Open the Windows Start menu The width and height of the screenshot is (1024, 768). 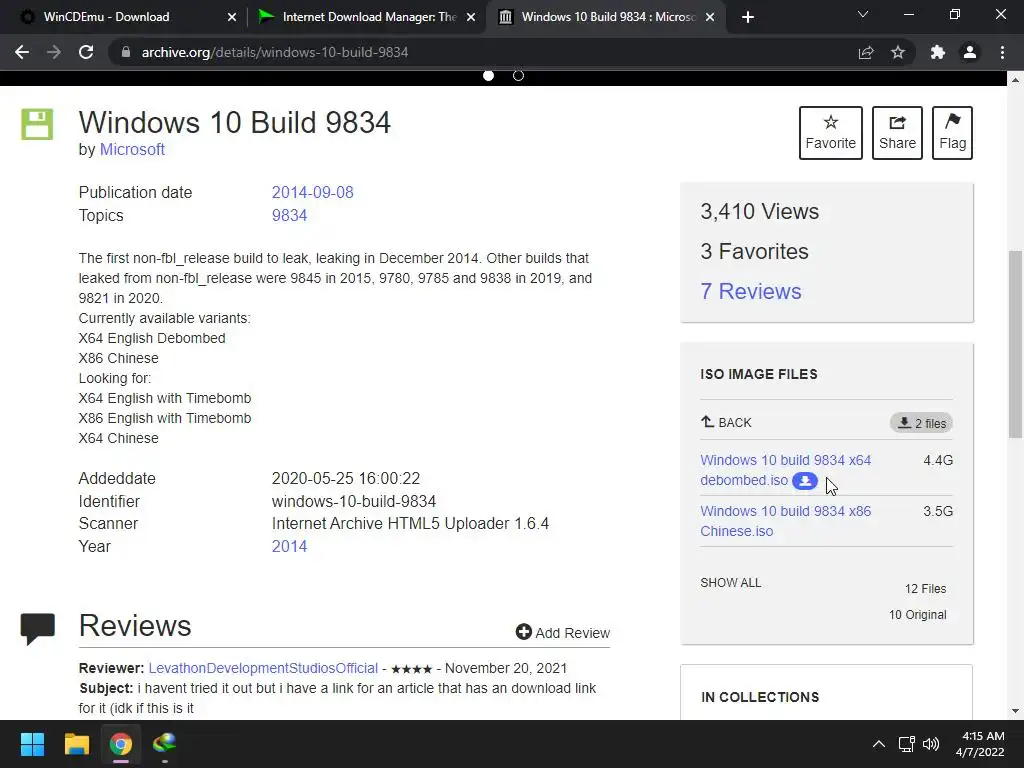32,744
